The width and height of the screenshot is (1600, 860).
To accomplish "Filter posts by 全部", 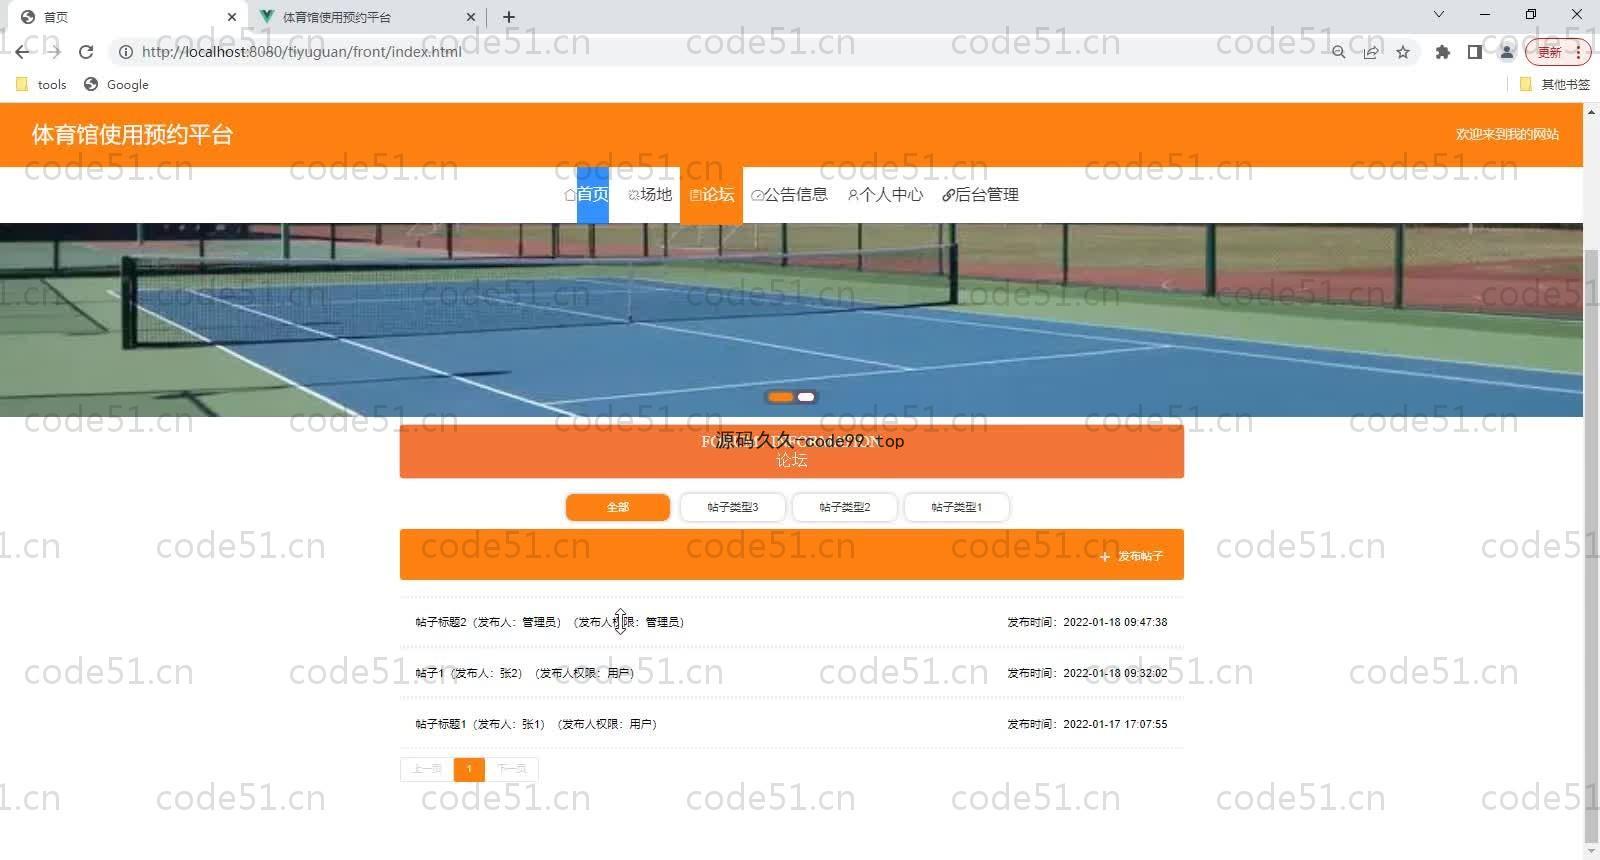I will [x=618, y=507].
